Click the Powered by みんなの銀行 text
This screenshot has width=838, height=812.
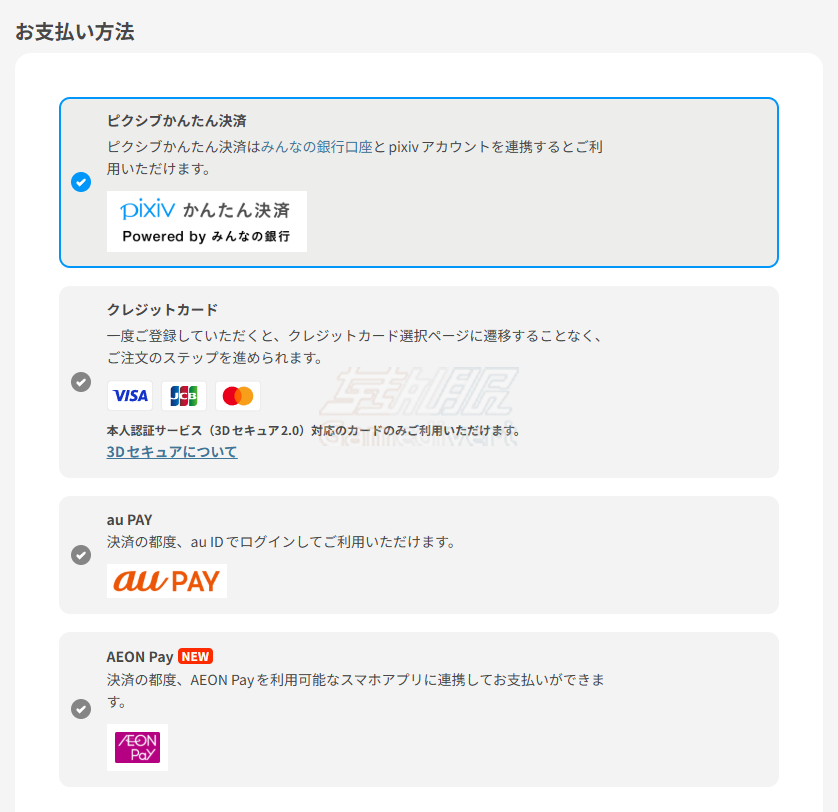207,237
